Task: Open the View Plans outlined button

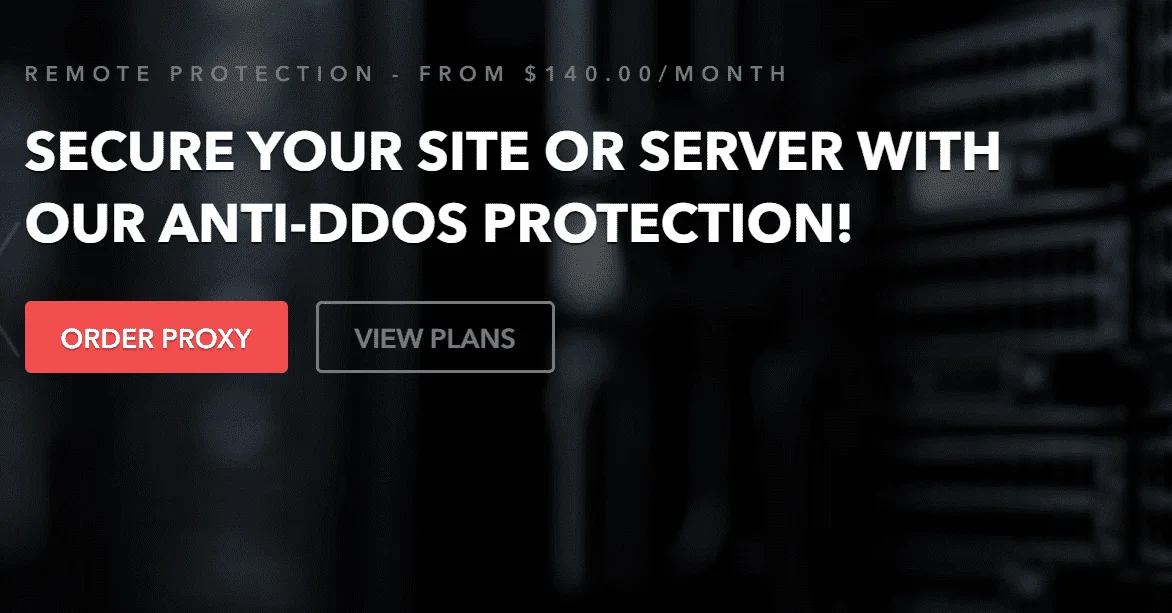Action: [435, 337]
